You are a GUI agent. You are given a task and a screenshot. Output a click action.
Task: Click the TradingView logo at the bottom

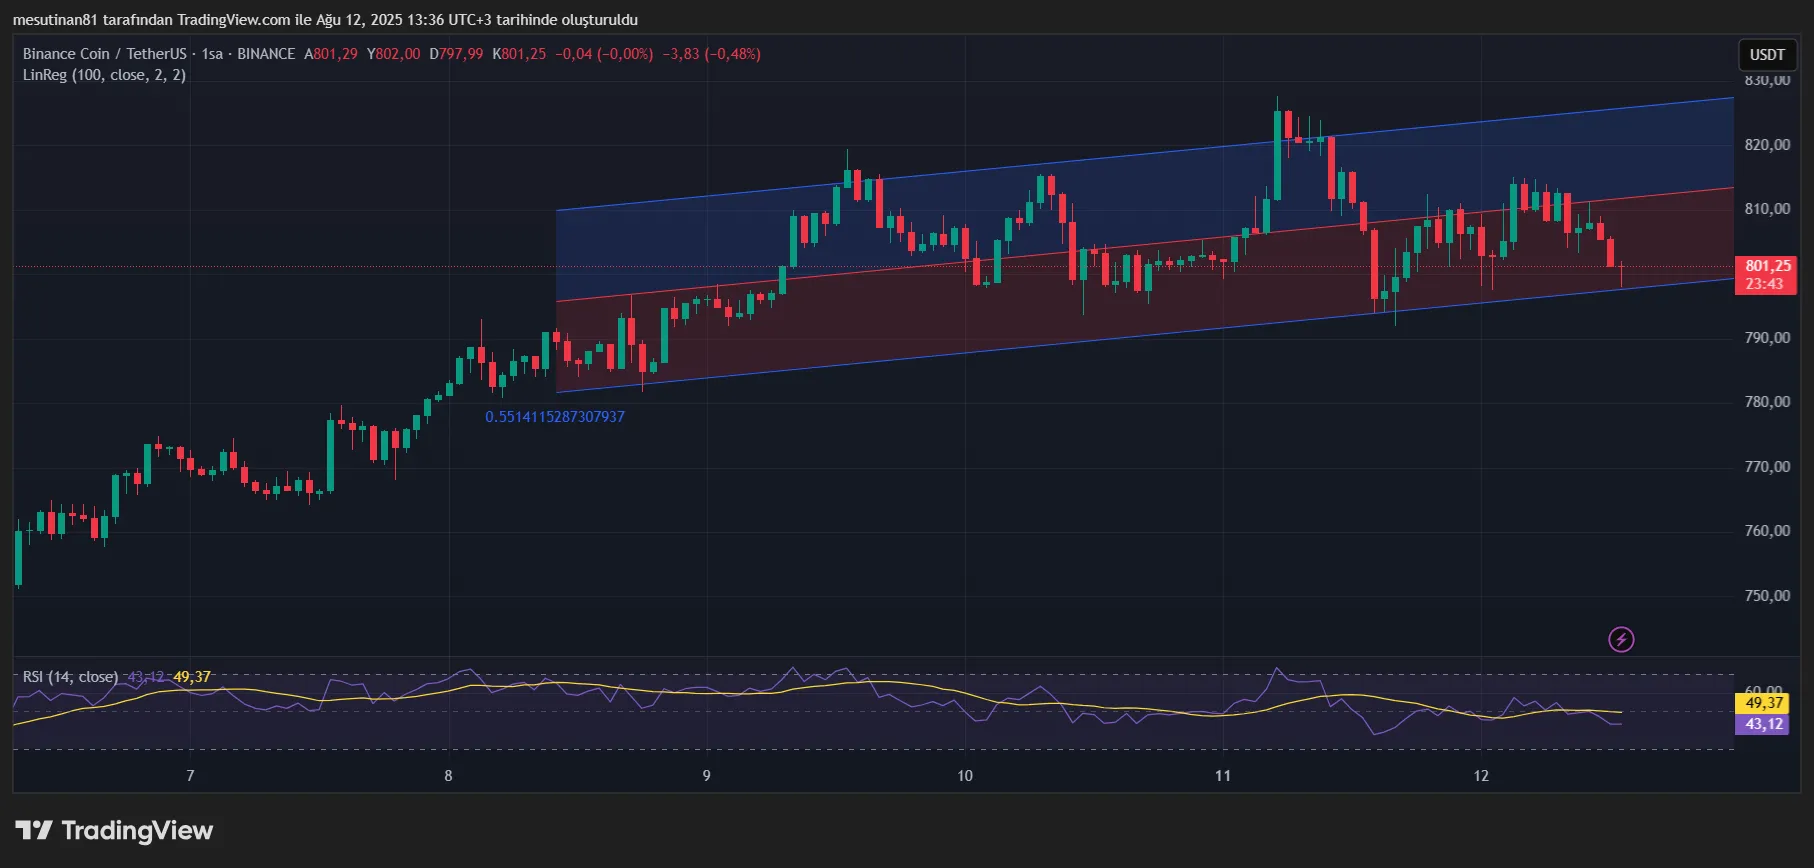[x=114, y=830]
